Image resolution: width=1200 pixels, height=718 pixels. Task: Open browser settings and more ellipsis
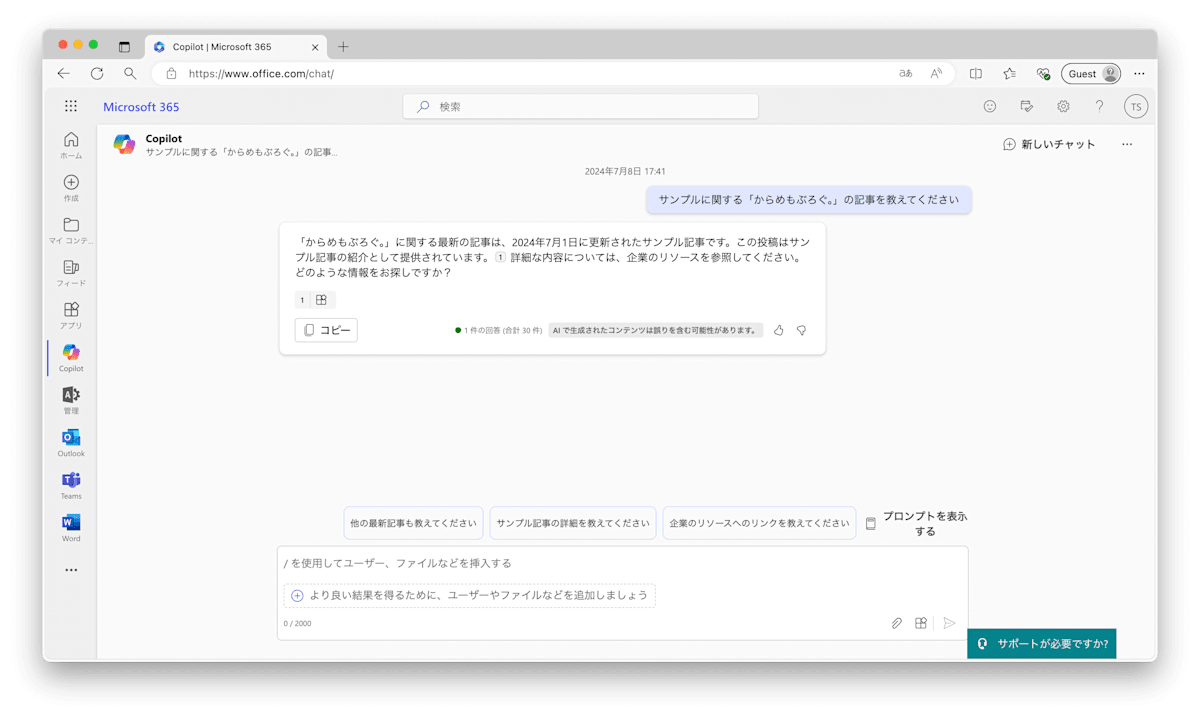(1139, 74)
